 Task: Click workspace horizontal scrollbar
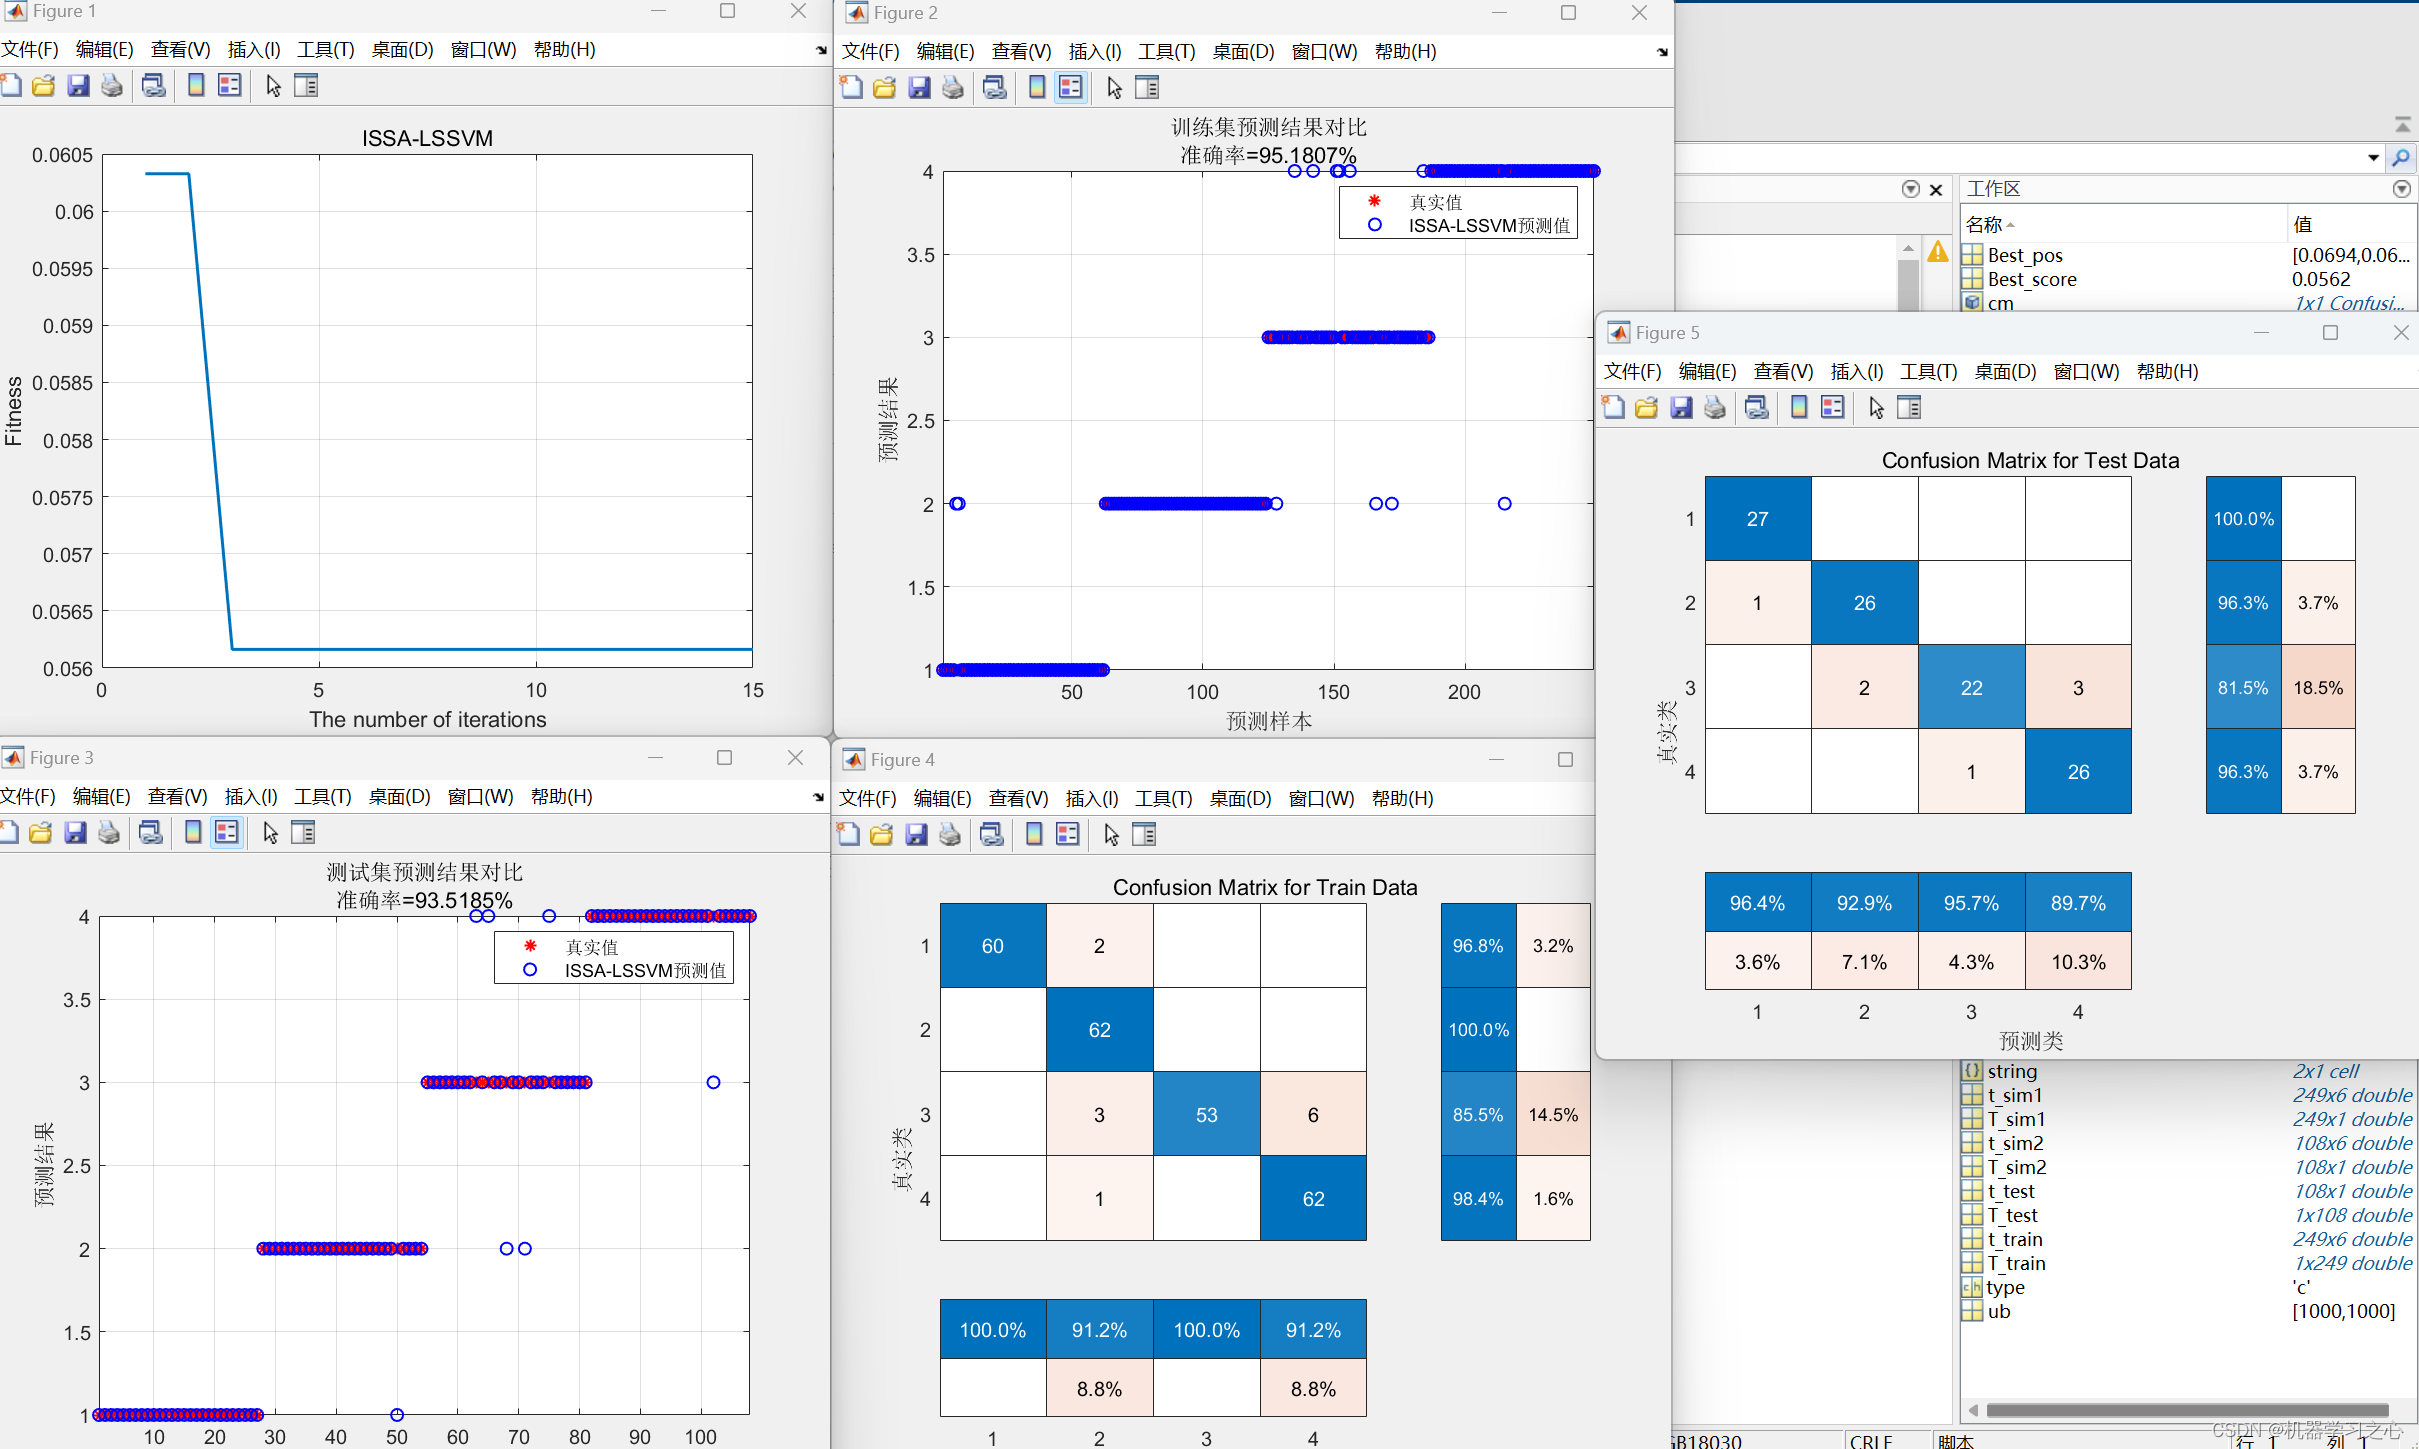coord(2188,1411)
